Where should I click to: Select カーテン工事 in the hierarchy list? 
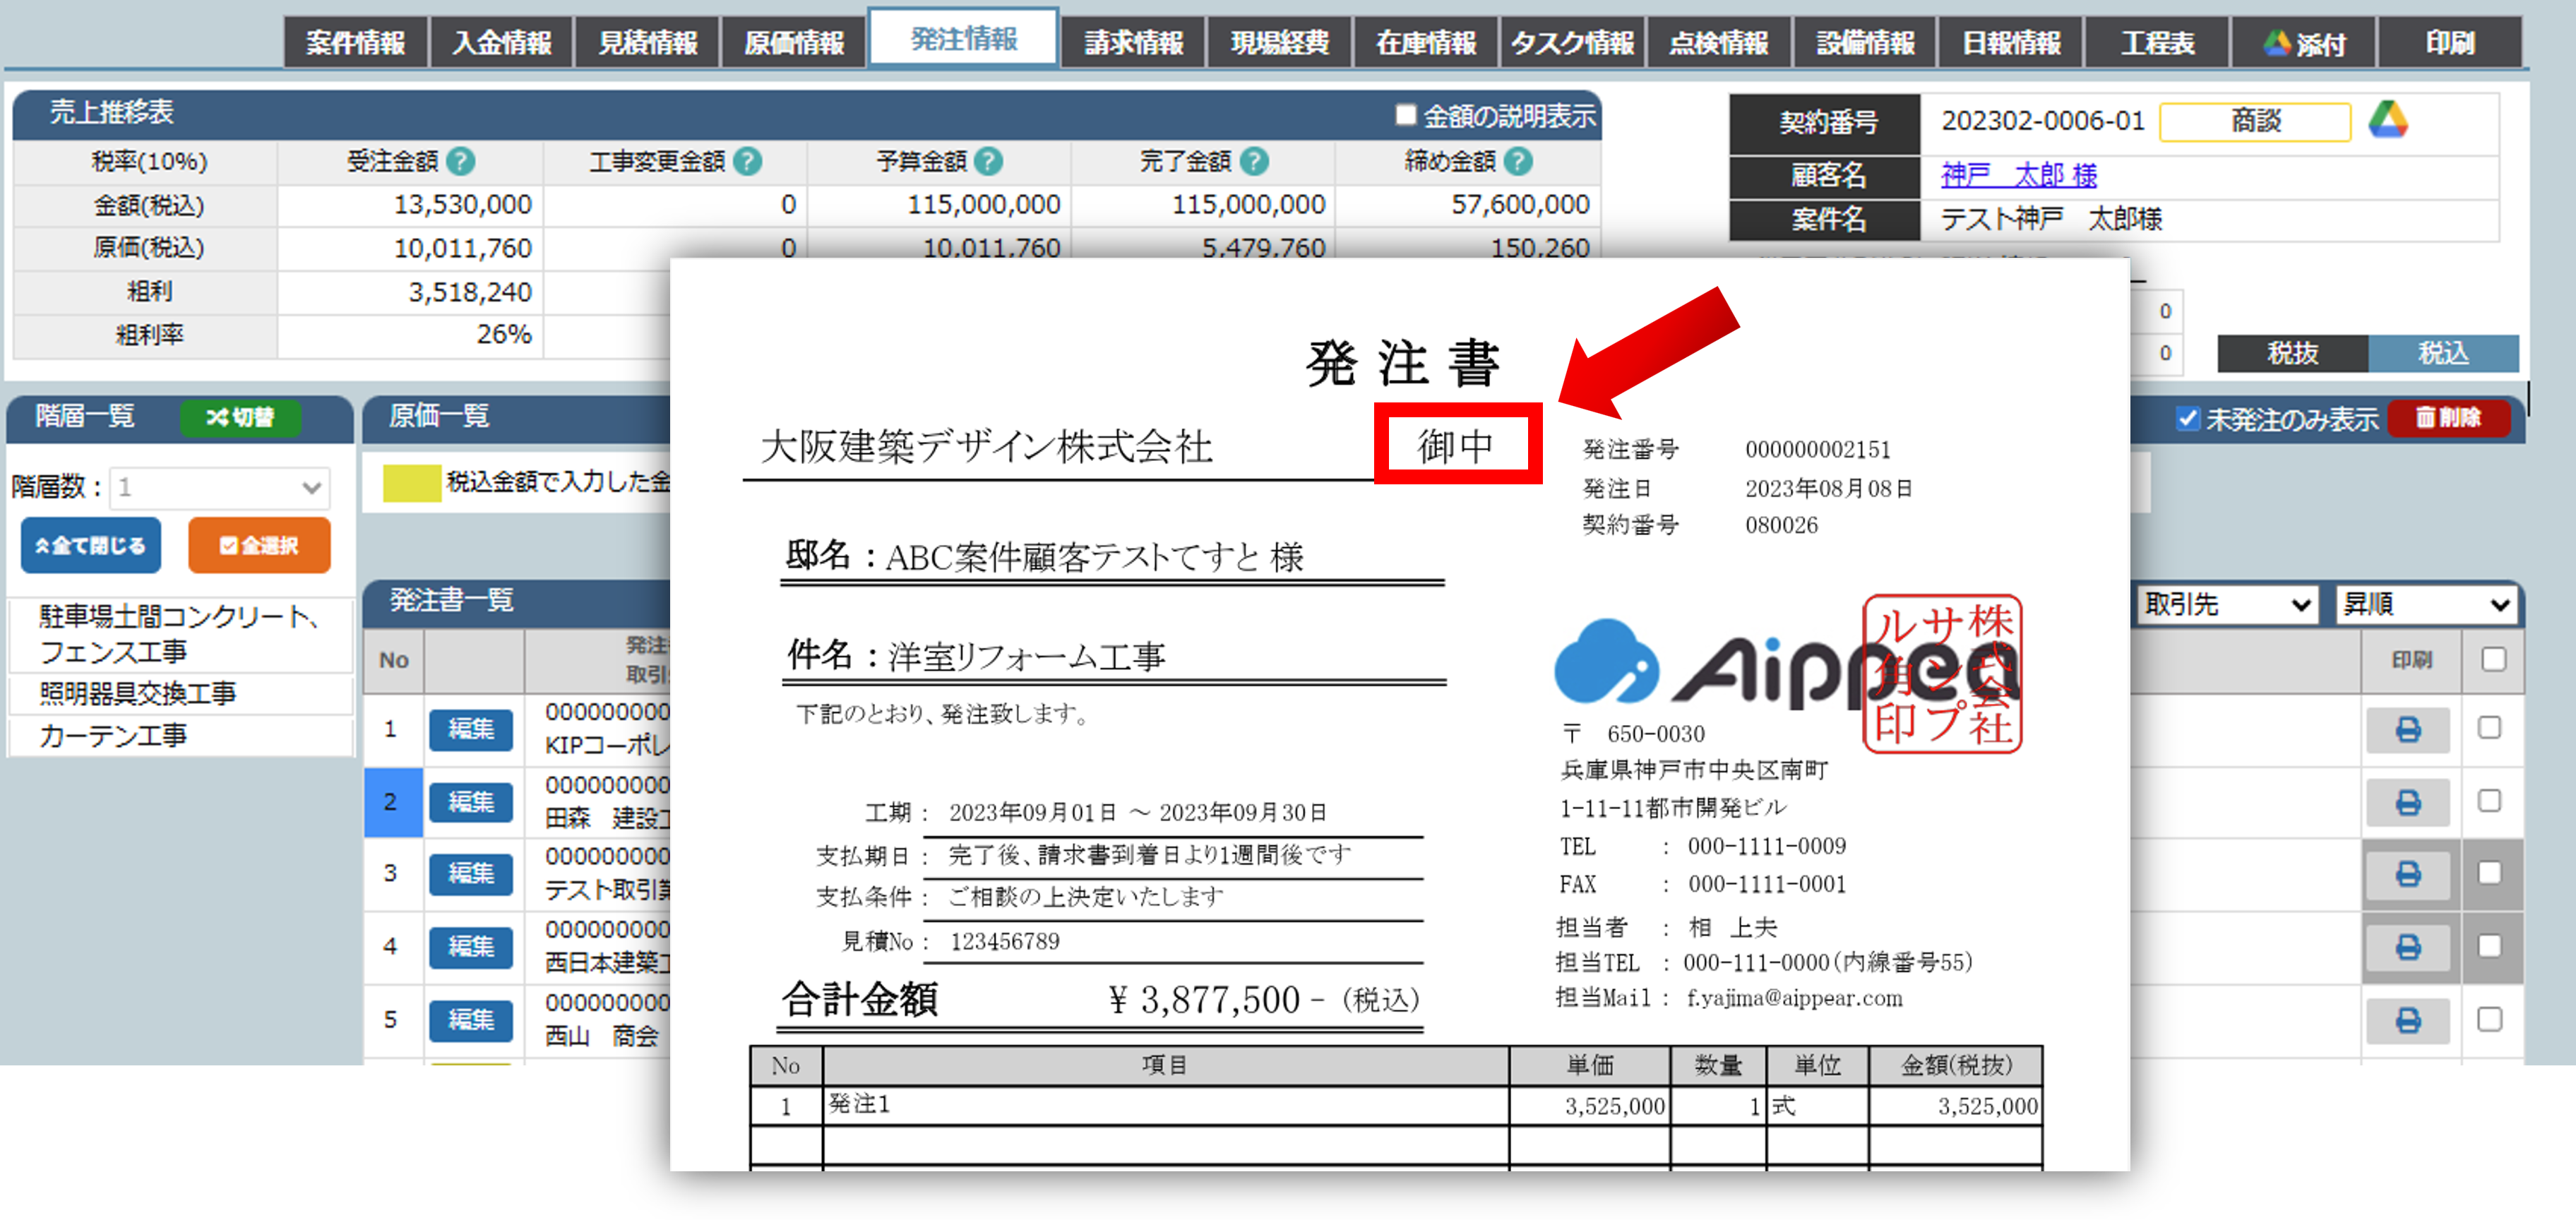coord(113,736)
